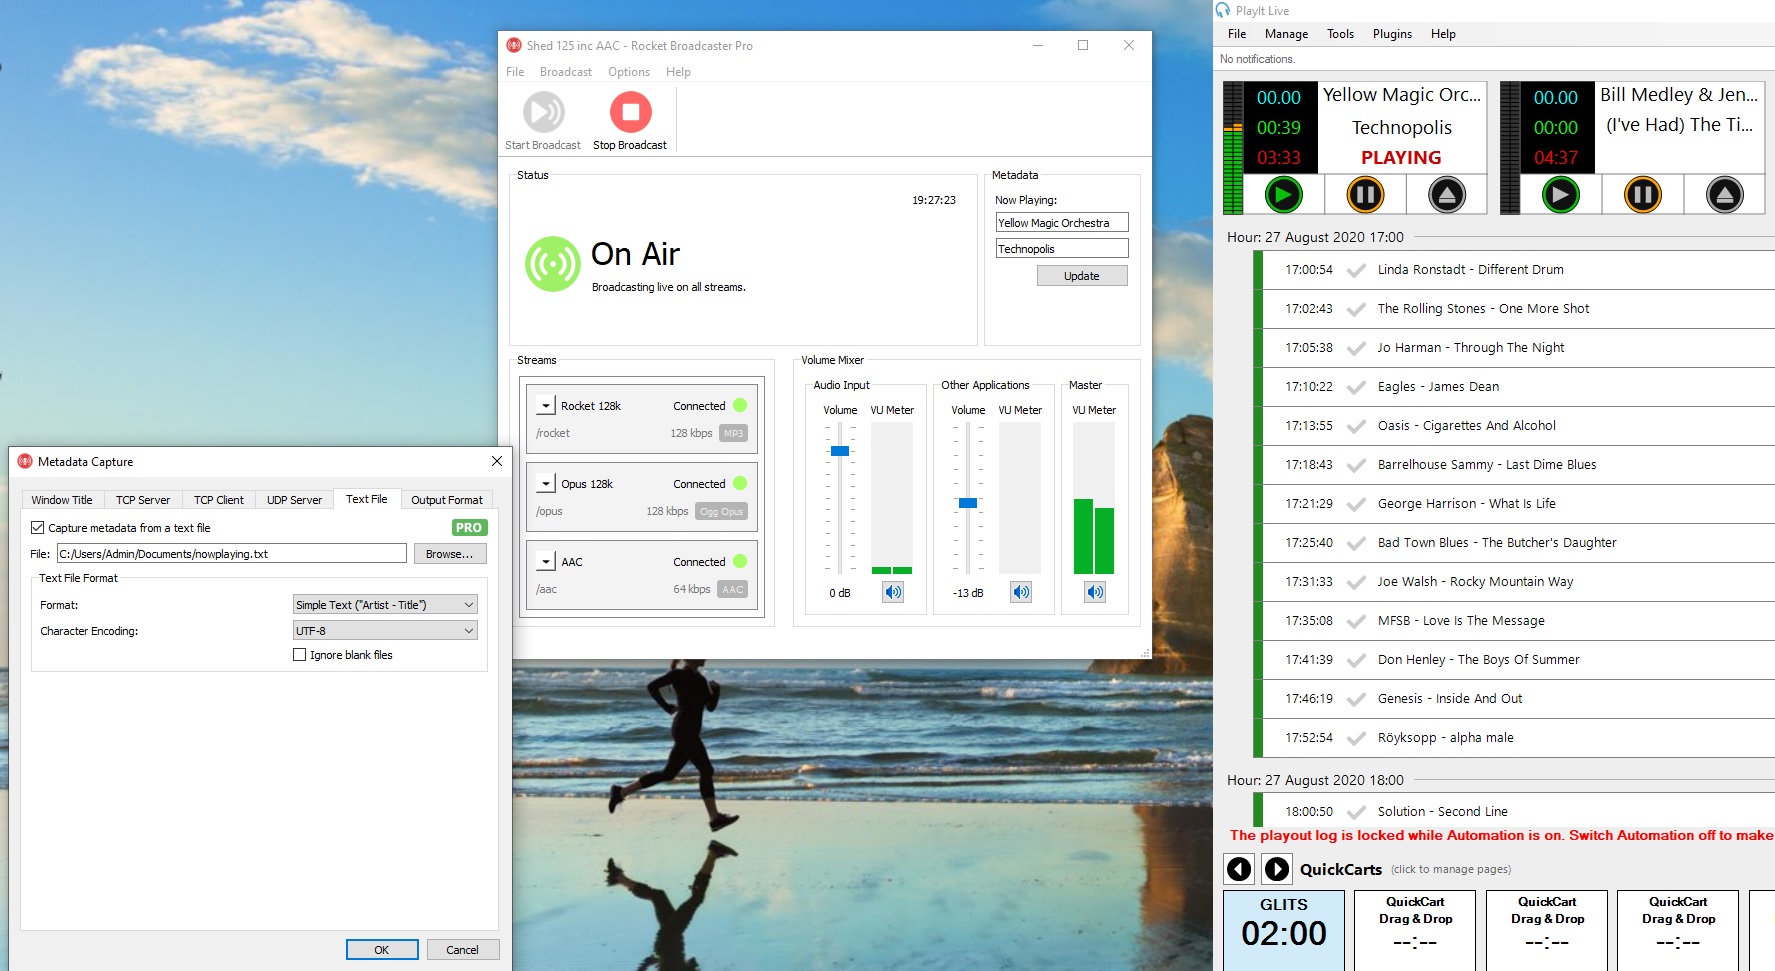Click checkmark icon beside Joe Walsh - Rocky Mountain Way
Screen dimensions: 1775x971
point(1356,582)
